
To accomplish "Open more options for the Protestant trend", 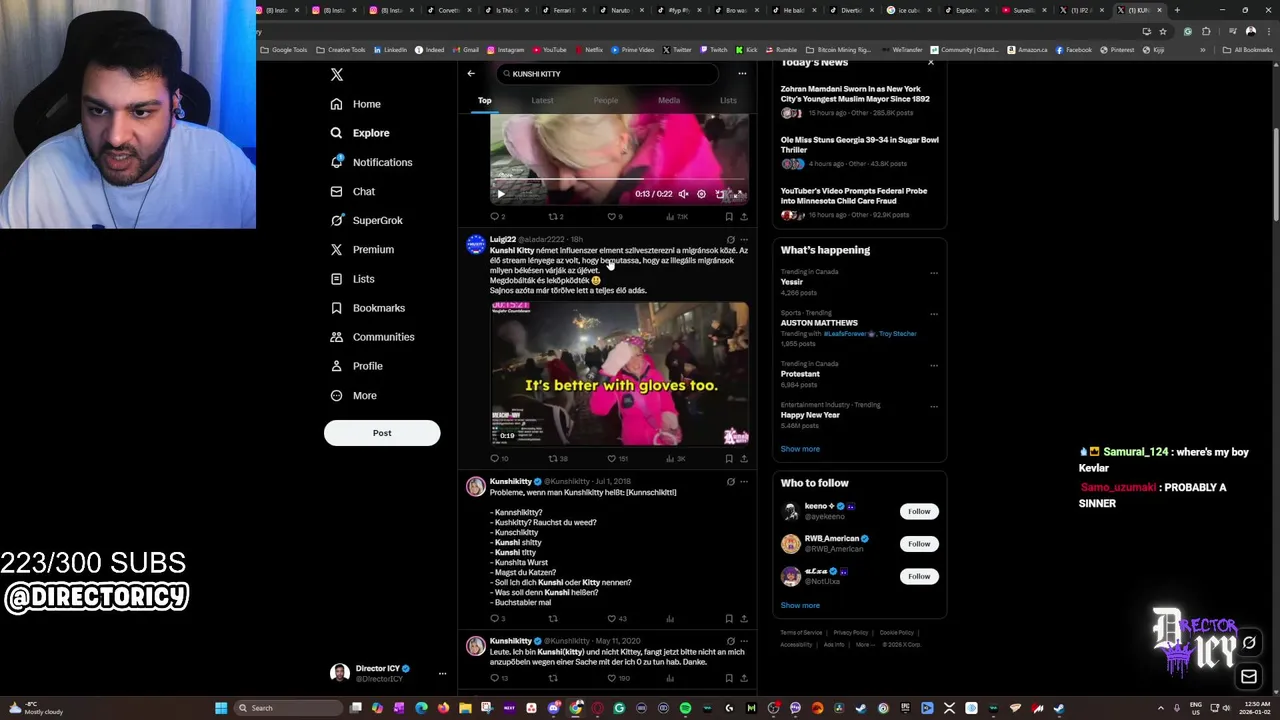I will click(x=934, y=365).
